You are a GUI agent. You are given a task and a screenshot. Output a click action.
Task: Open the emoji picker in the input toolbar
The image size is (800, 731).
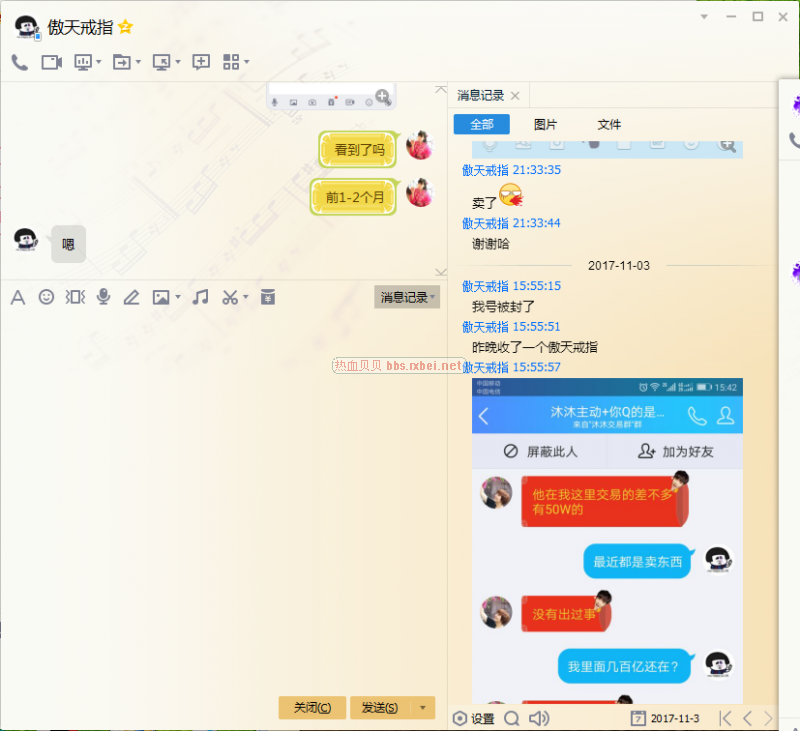point(46,297)
